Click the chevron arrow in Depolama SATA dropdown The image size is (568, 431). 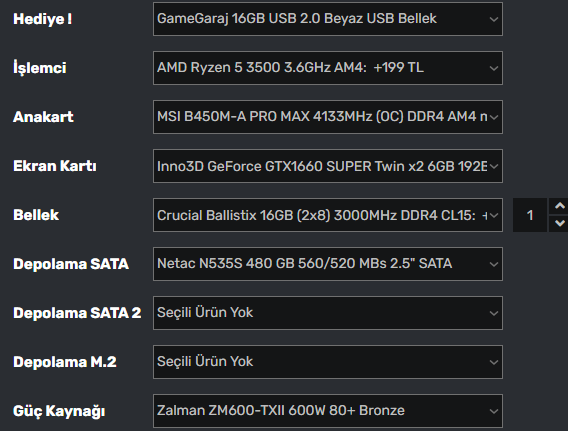pos(493,264)
